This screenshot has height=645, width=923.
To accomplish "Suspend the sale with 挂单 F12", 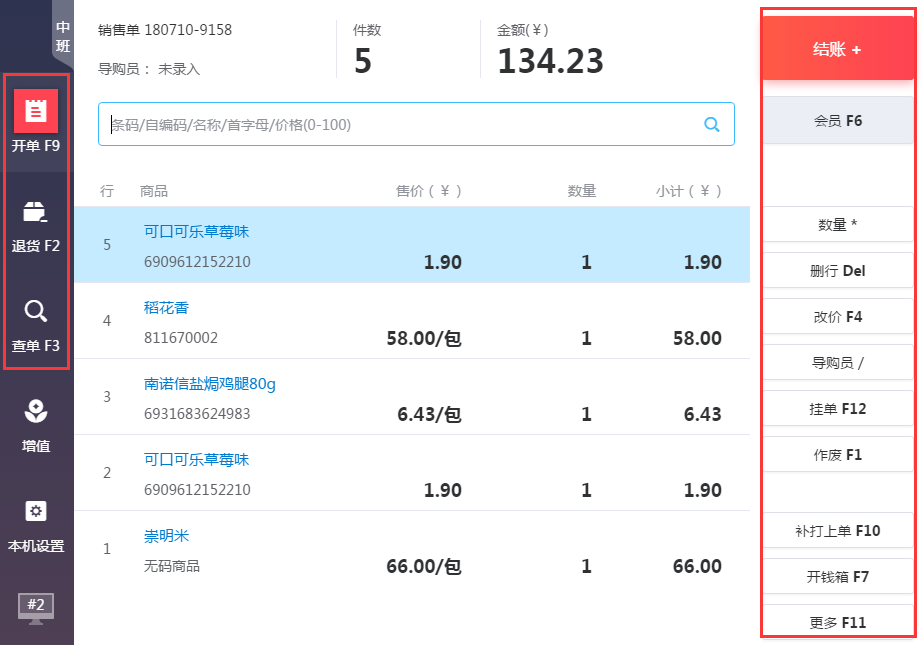I will coord(838,409).
